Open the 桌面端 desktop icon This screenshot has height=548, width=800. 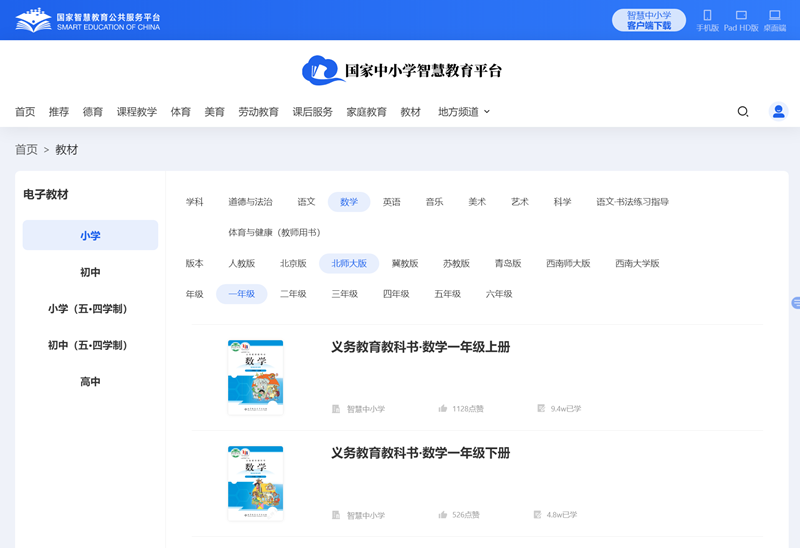[775, 15]
